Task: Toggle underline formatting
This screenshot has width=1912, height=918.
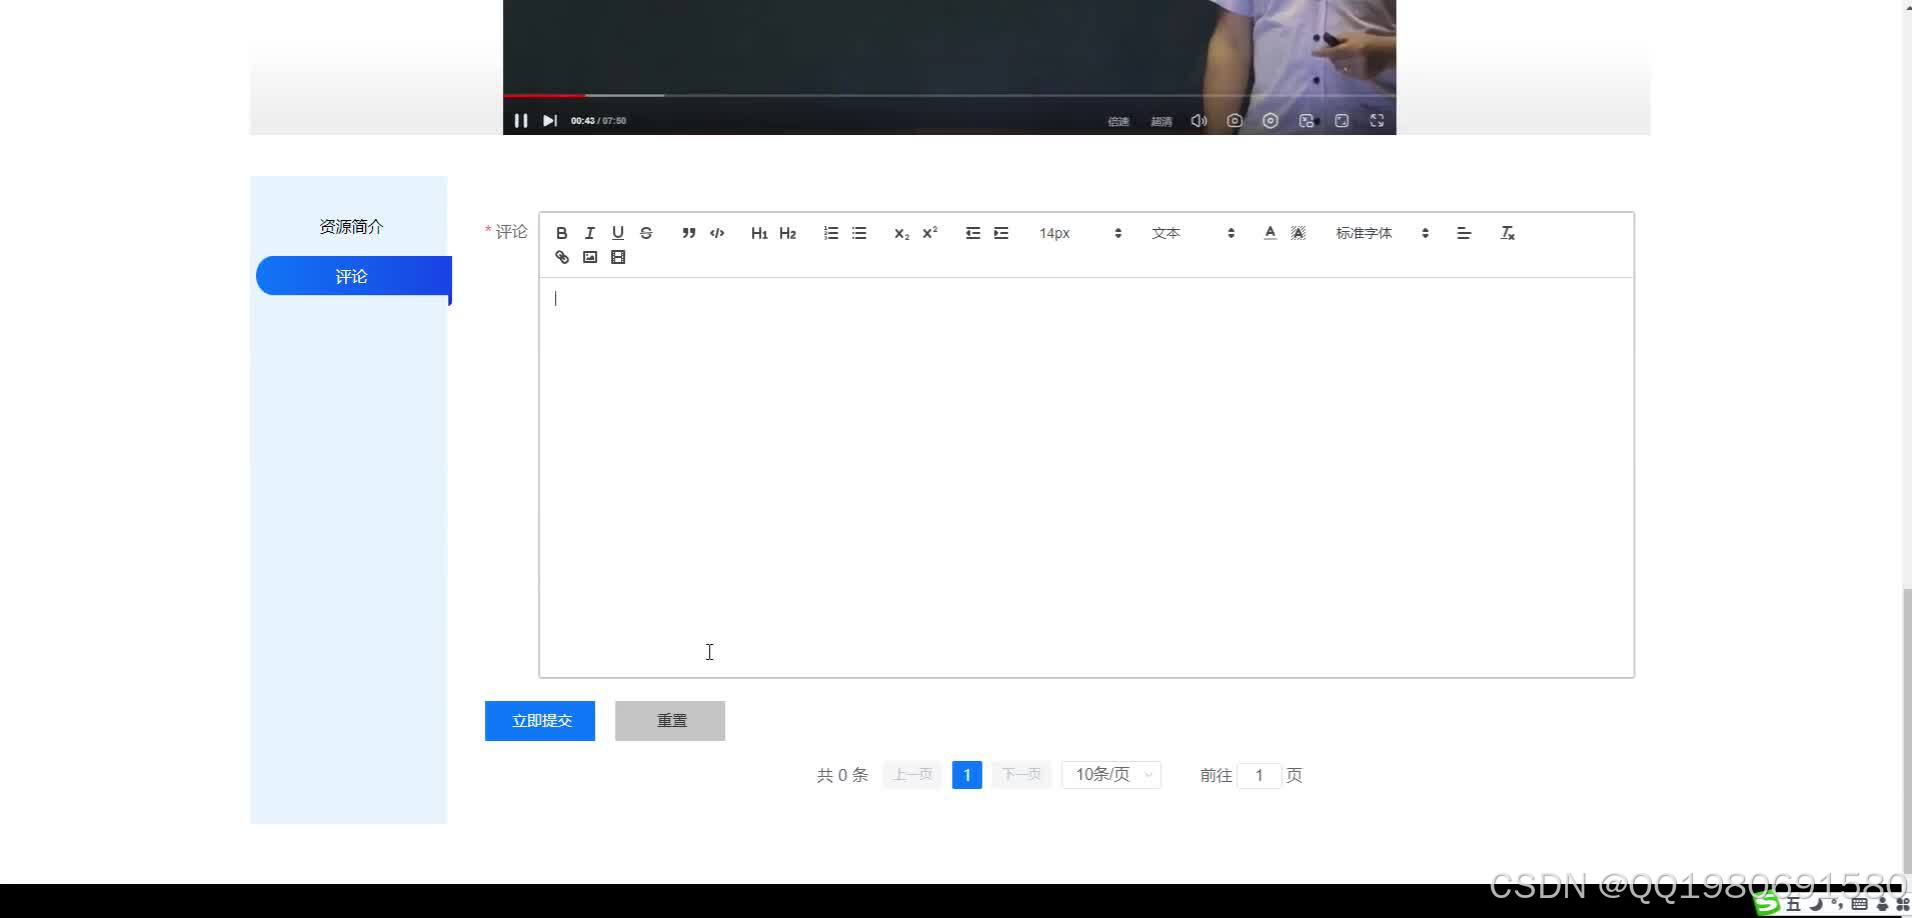Action: pyautogui.click(x=618, y=232)
